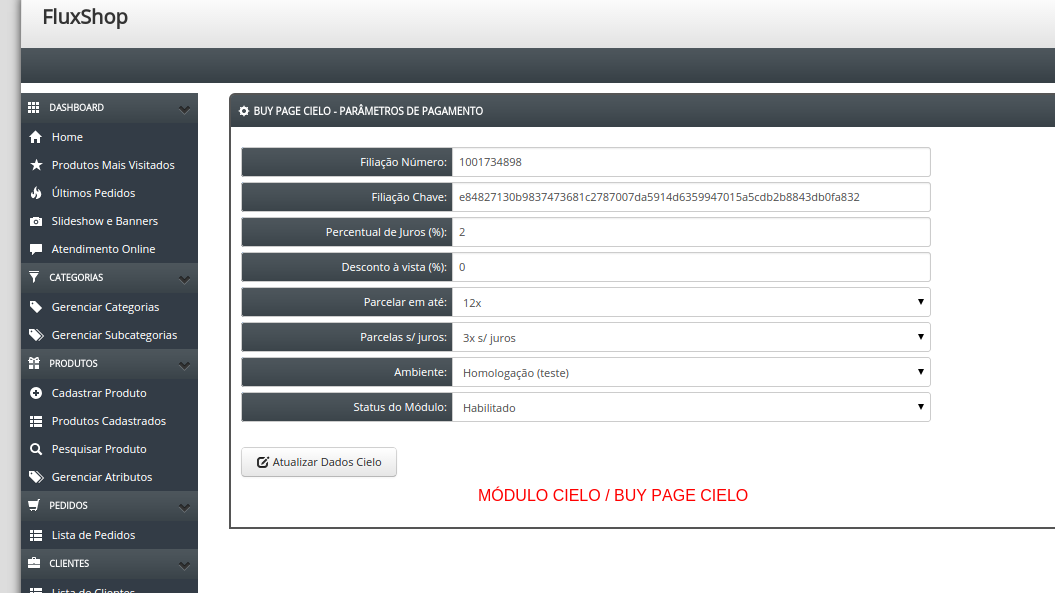This screenshot has height=593, width=1055.
Task: Open Produtos Cadastrados menu item
Action: pos(109,421)
